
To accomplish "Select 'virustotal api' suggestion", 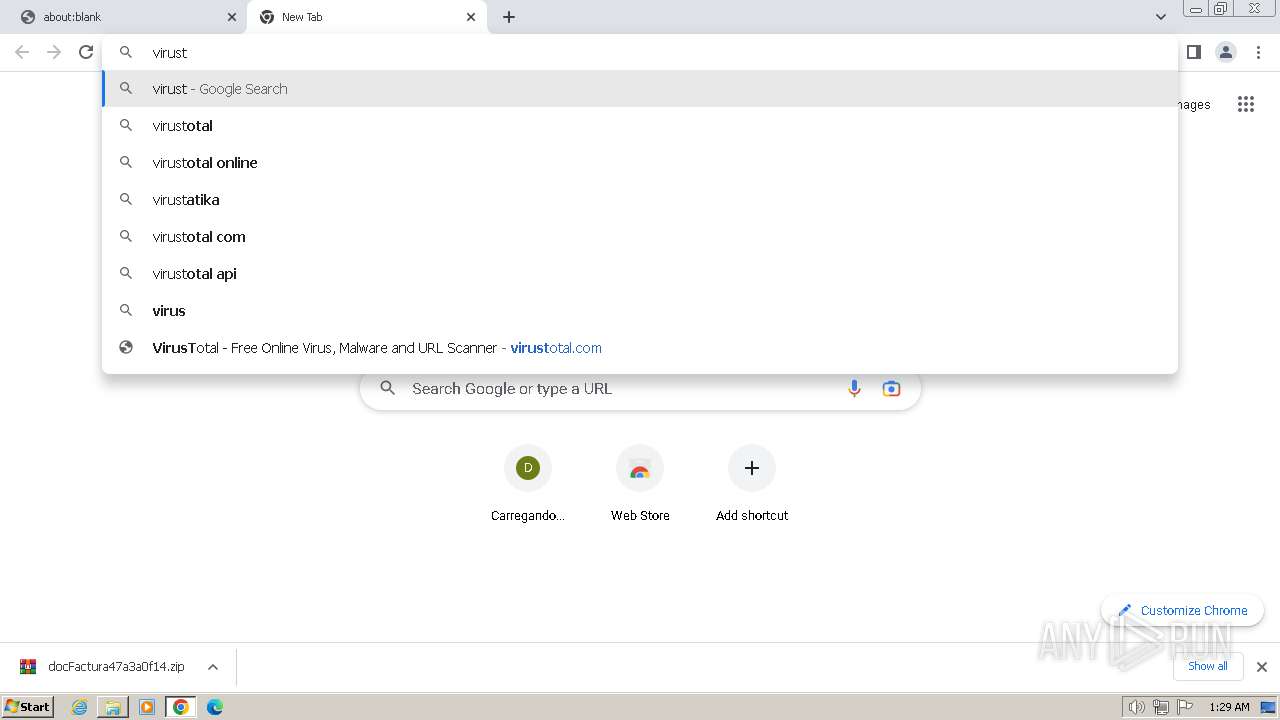I will pos(640,273).
